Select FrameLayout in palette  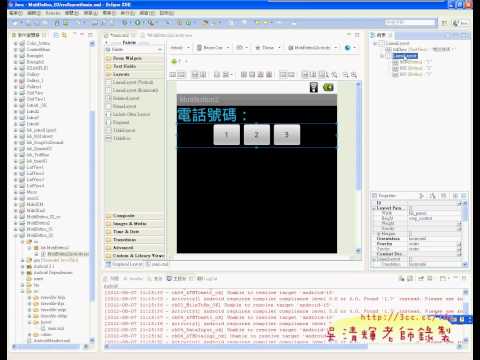click(121, 106)
